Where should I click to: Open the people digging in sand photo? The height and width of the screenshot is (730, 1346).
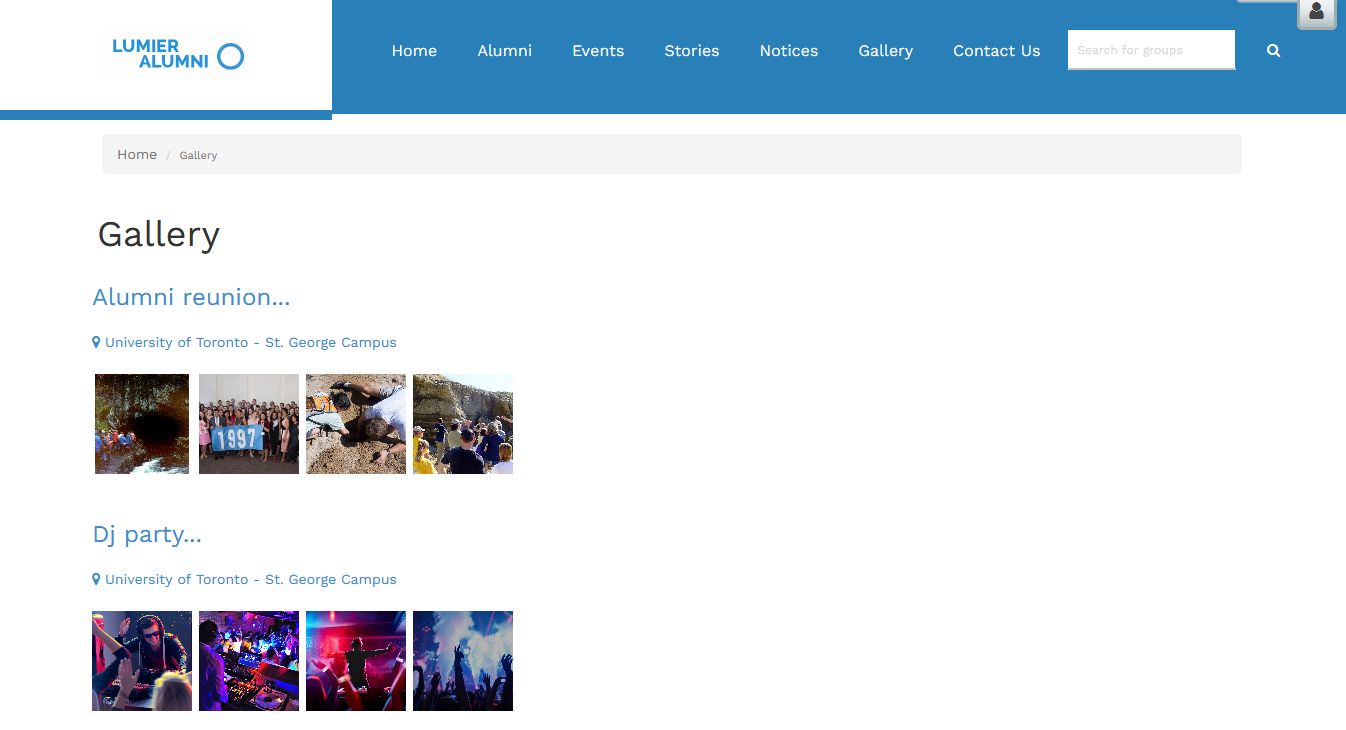356,424
